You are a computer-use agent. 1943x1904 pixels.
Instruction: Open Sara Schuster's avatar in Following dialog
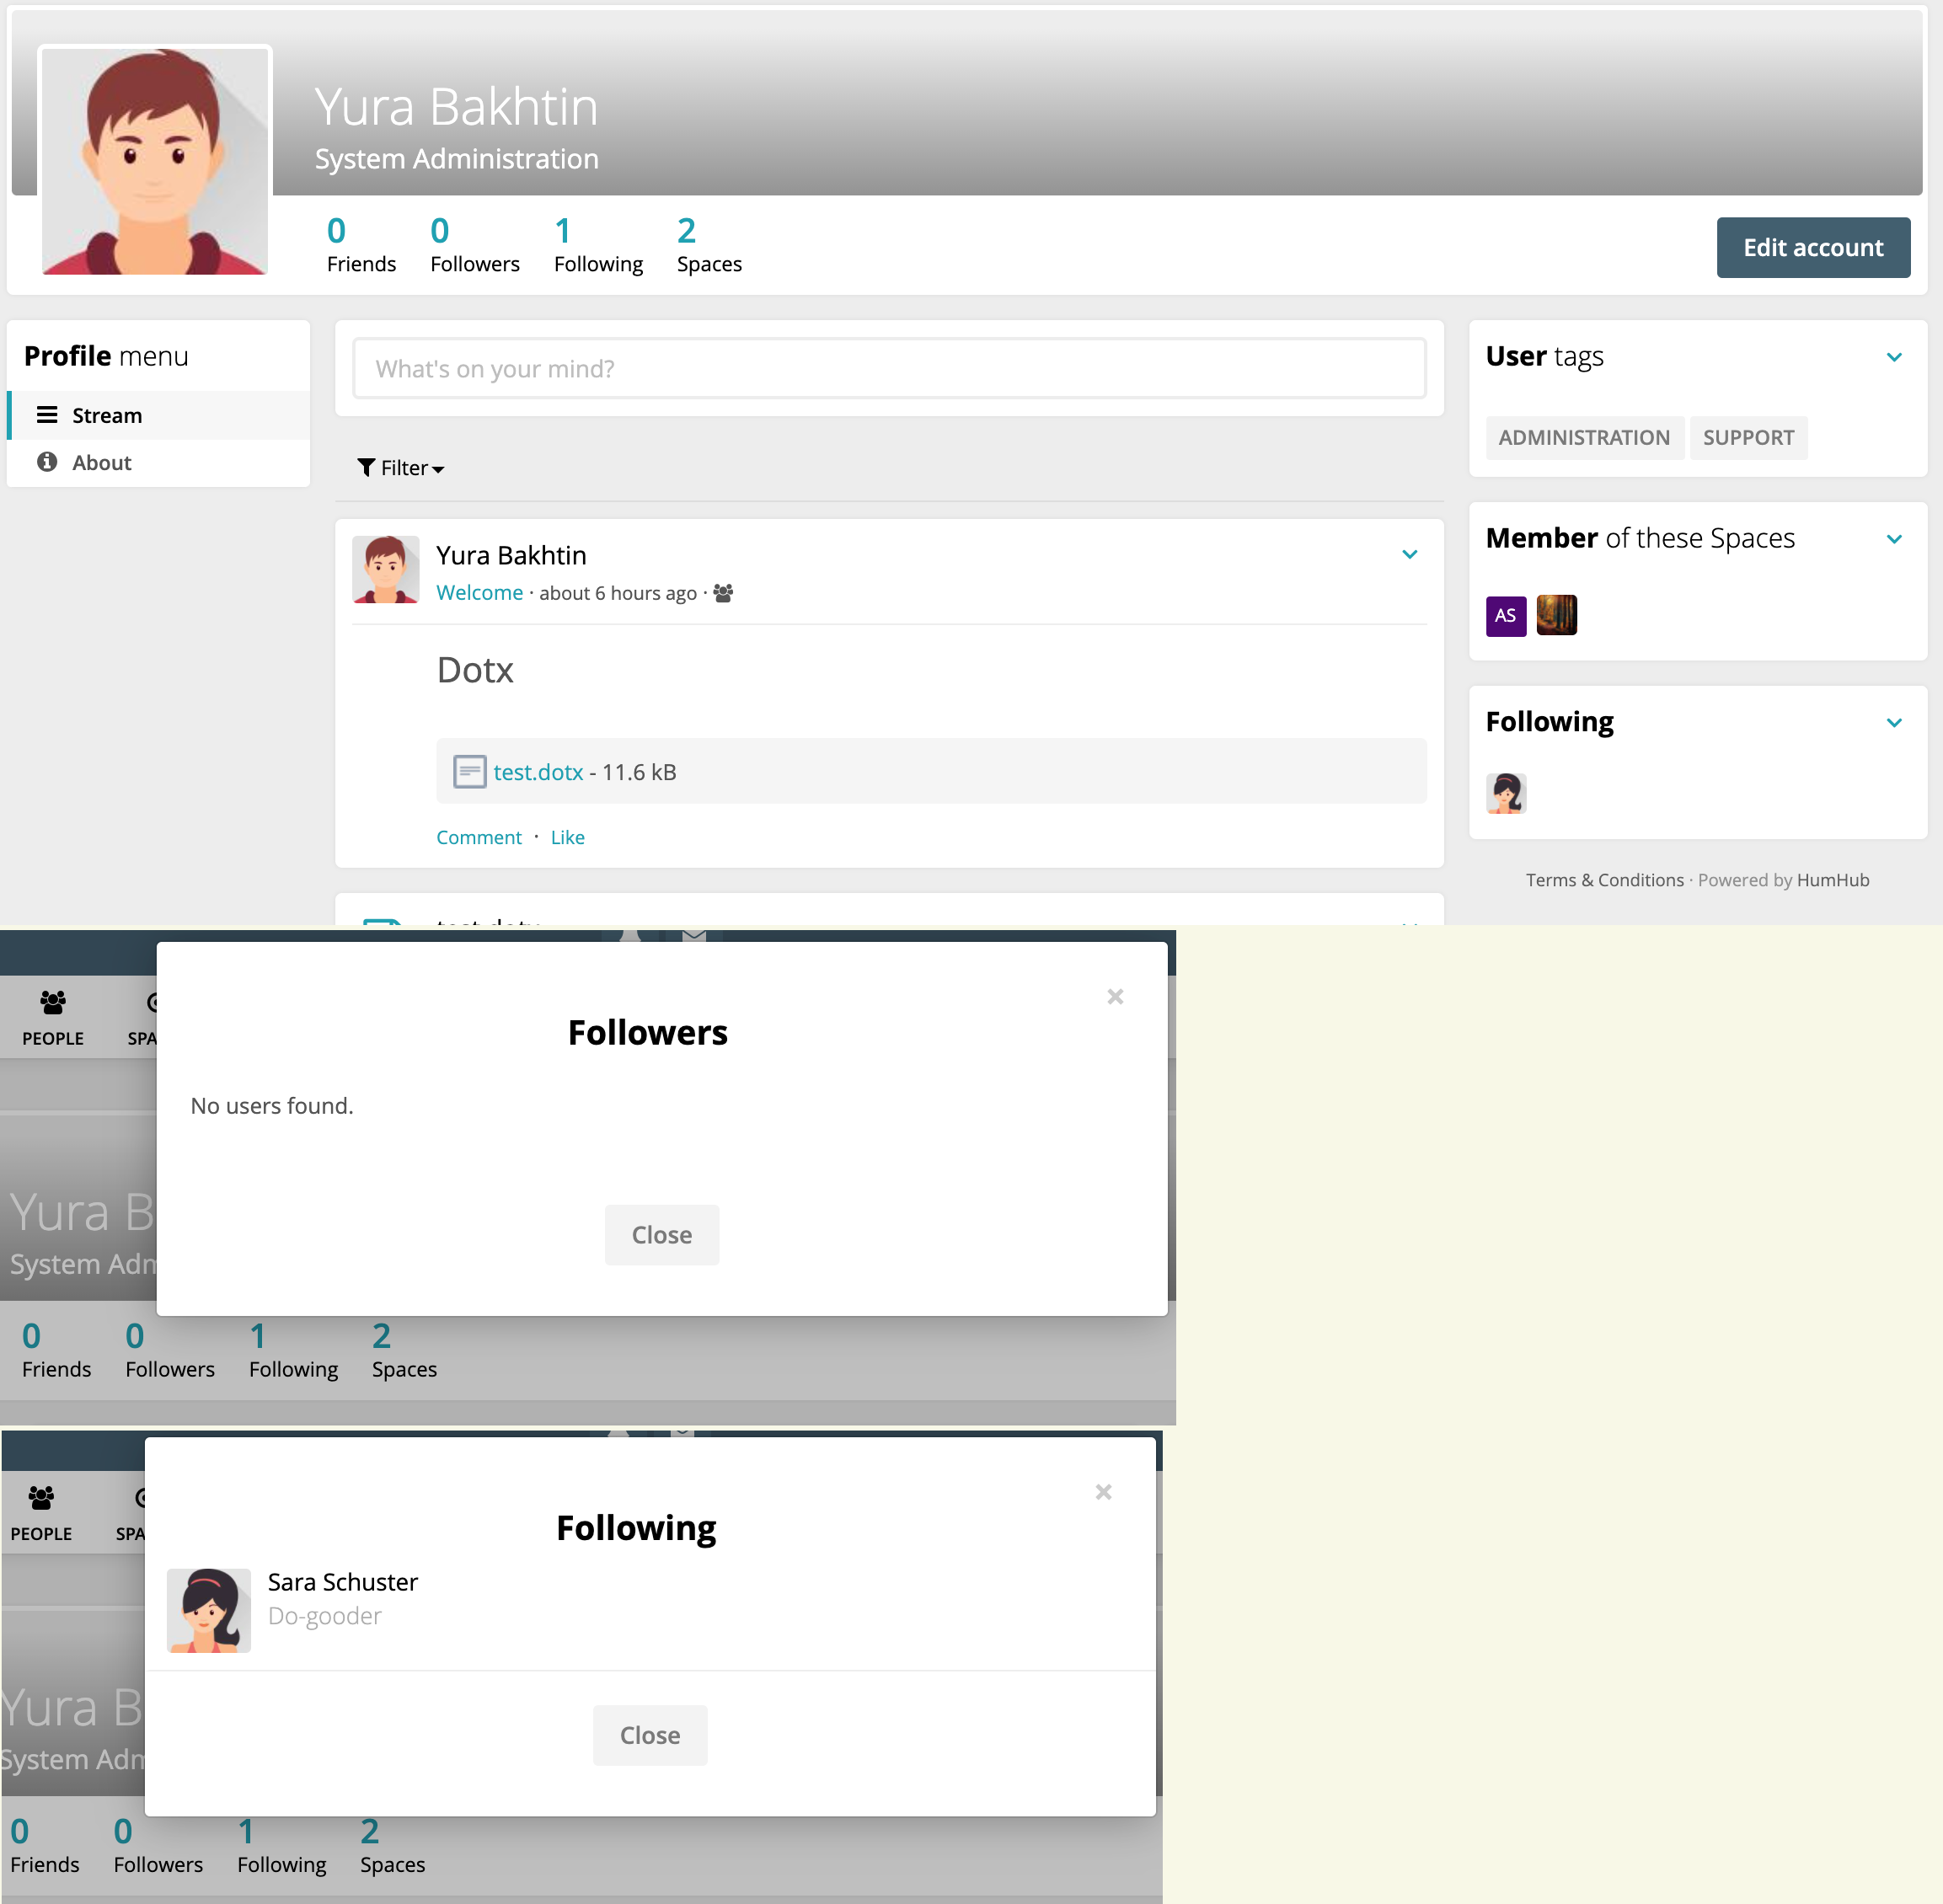[x=208, y=1609]
